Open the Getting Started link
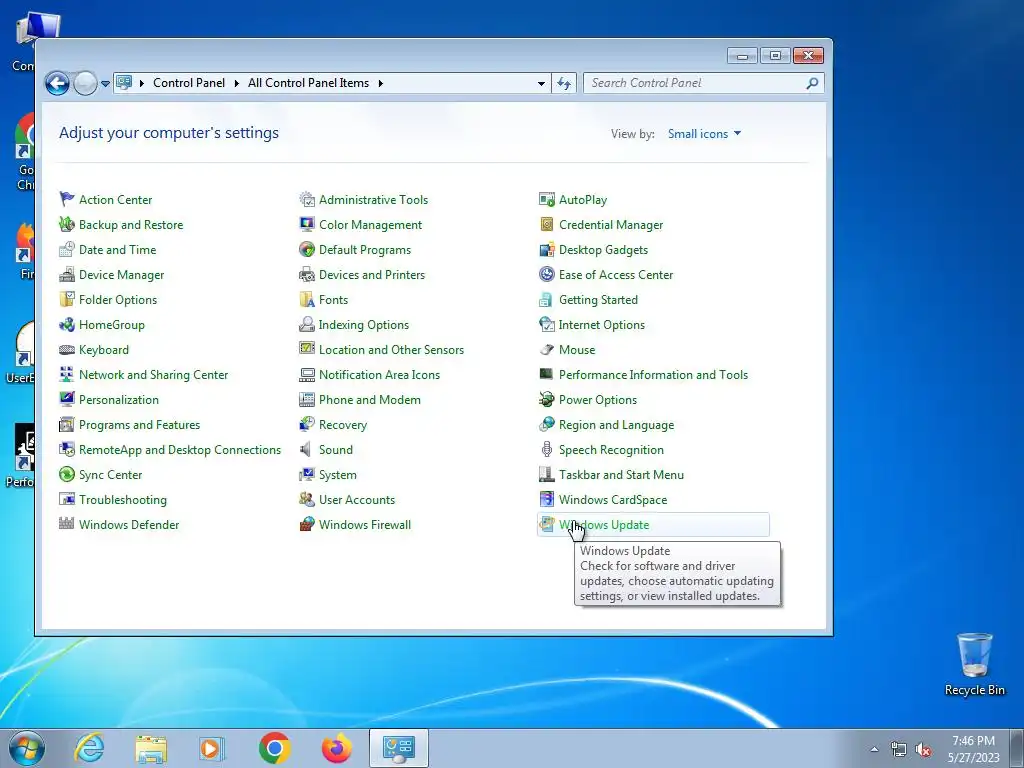Screen dimensions: 1024x768 point(598,300)
